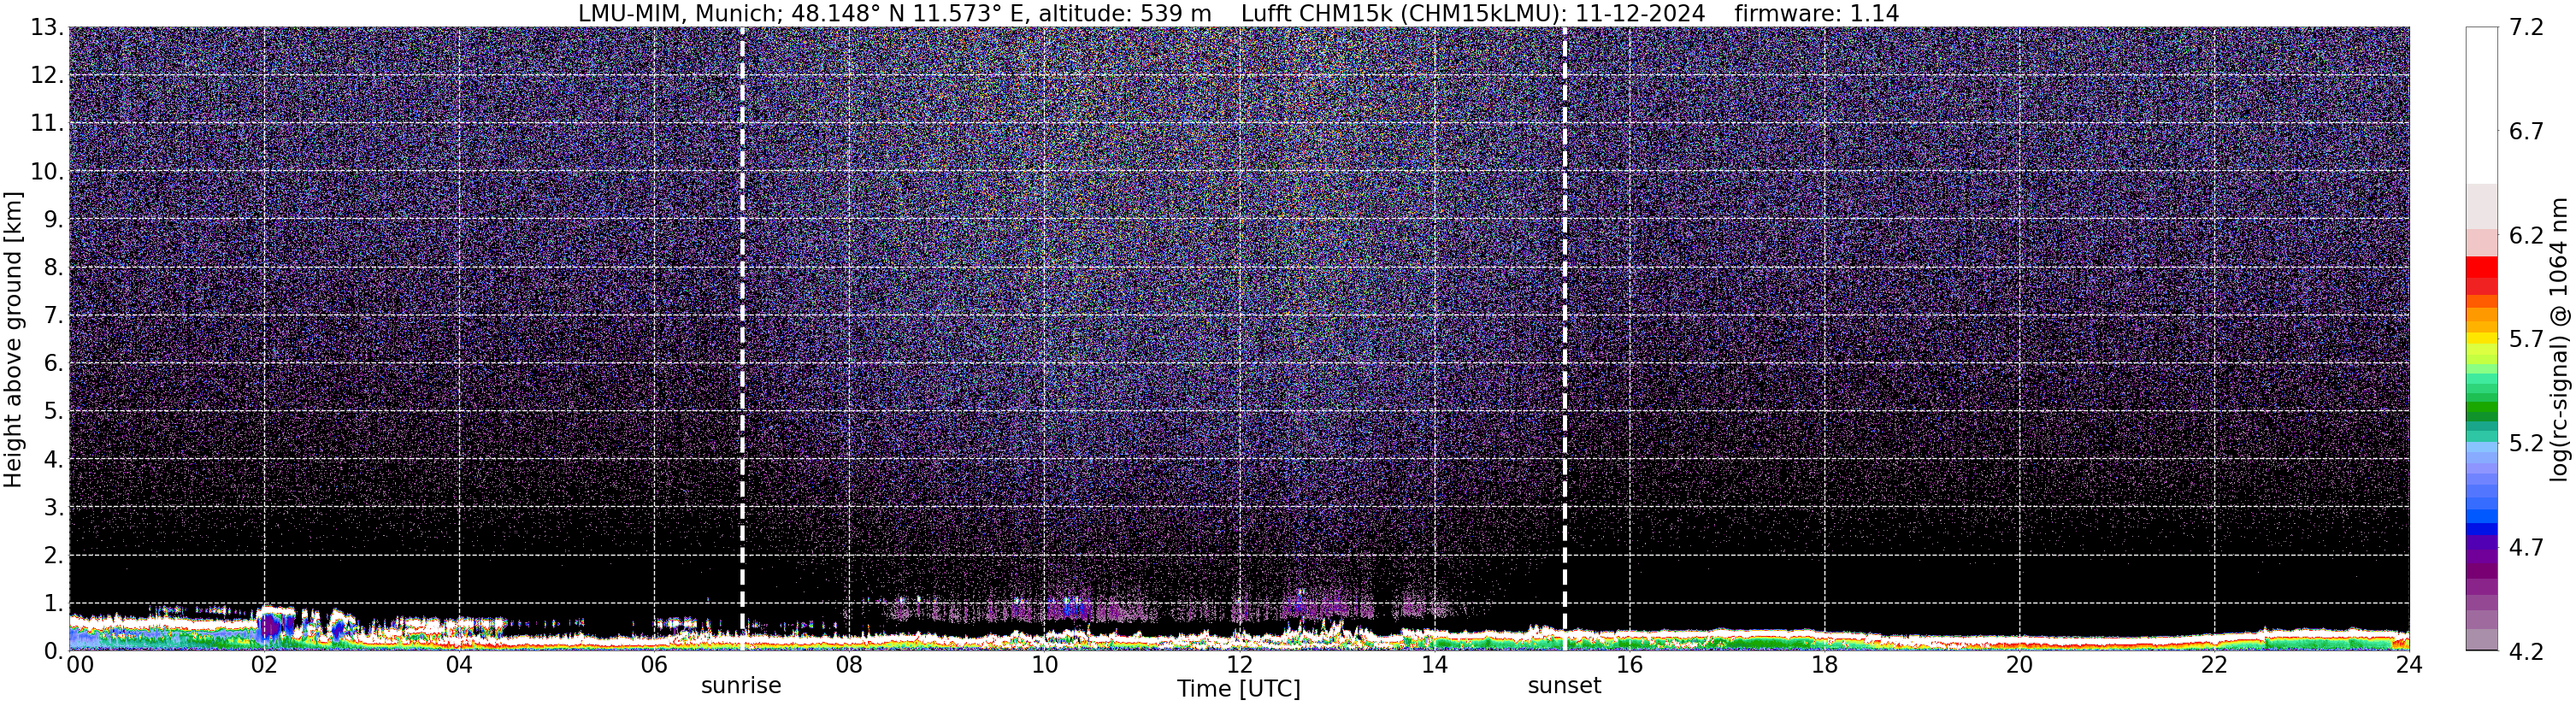Click the 'sunset' label below the axis
Viewport: 2576px width, 706px height.
pos(1564,686)
